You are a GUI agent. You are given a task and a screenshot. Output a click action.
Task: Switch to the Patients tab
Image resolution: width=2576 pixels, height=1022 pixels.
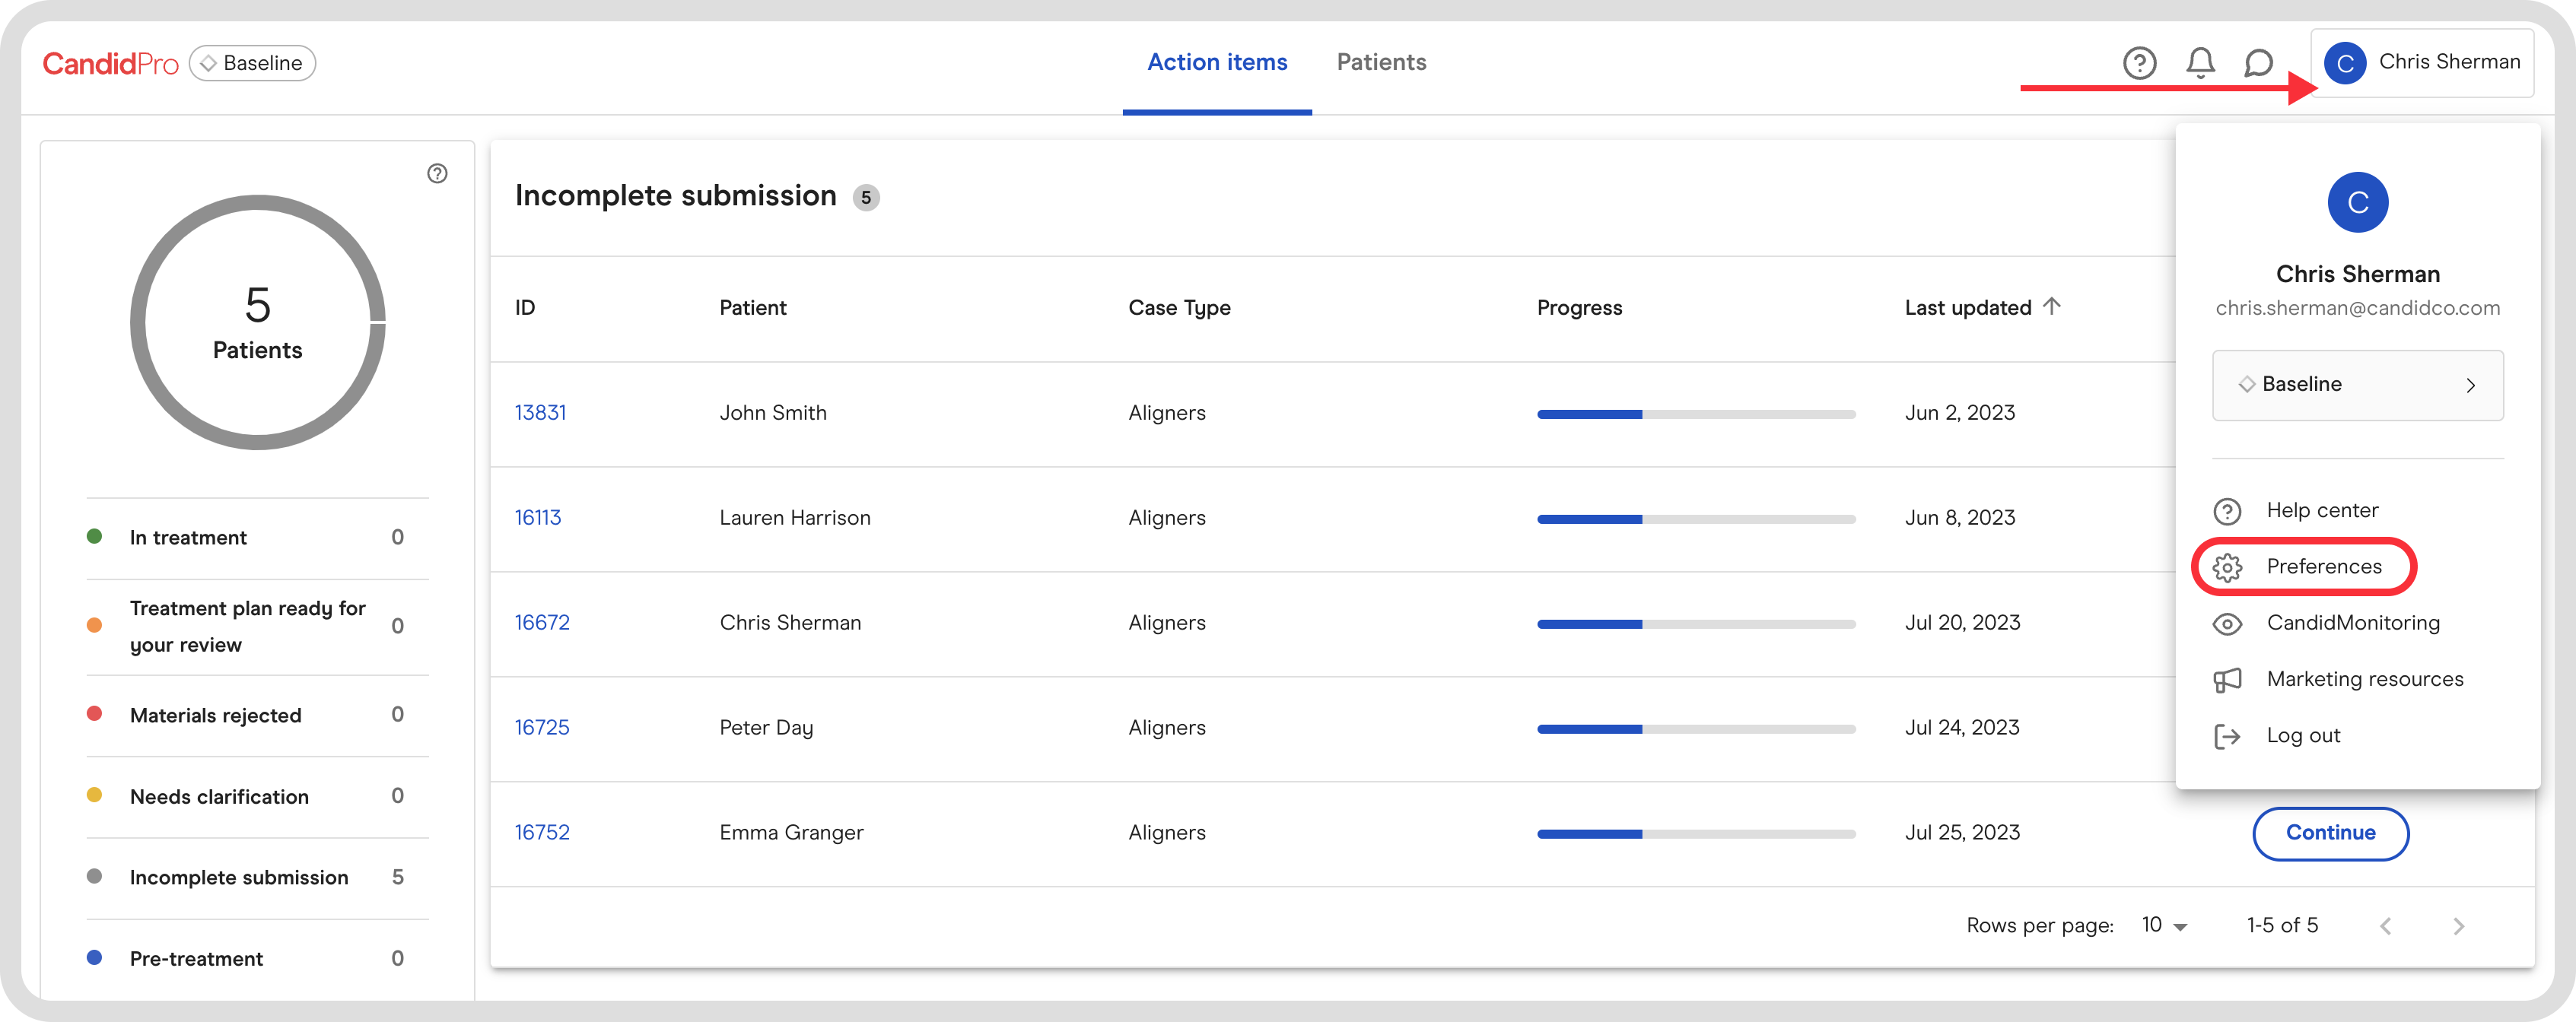tap(1381, 62)
